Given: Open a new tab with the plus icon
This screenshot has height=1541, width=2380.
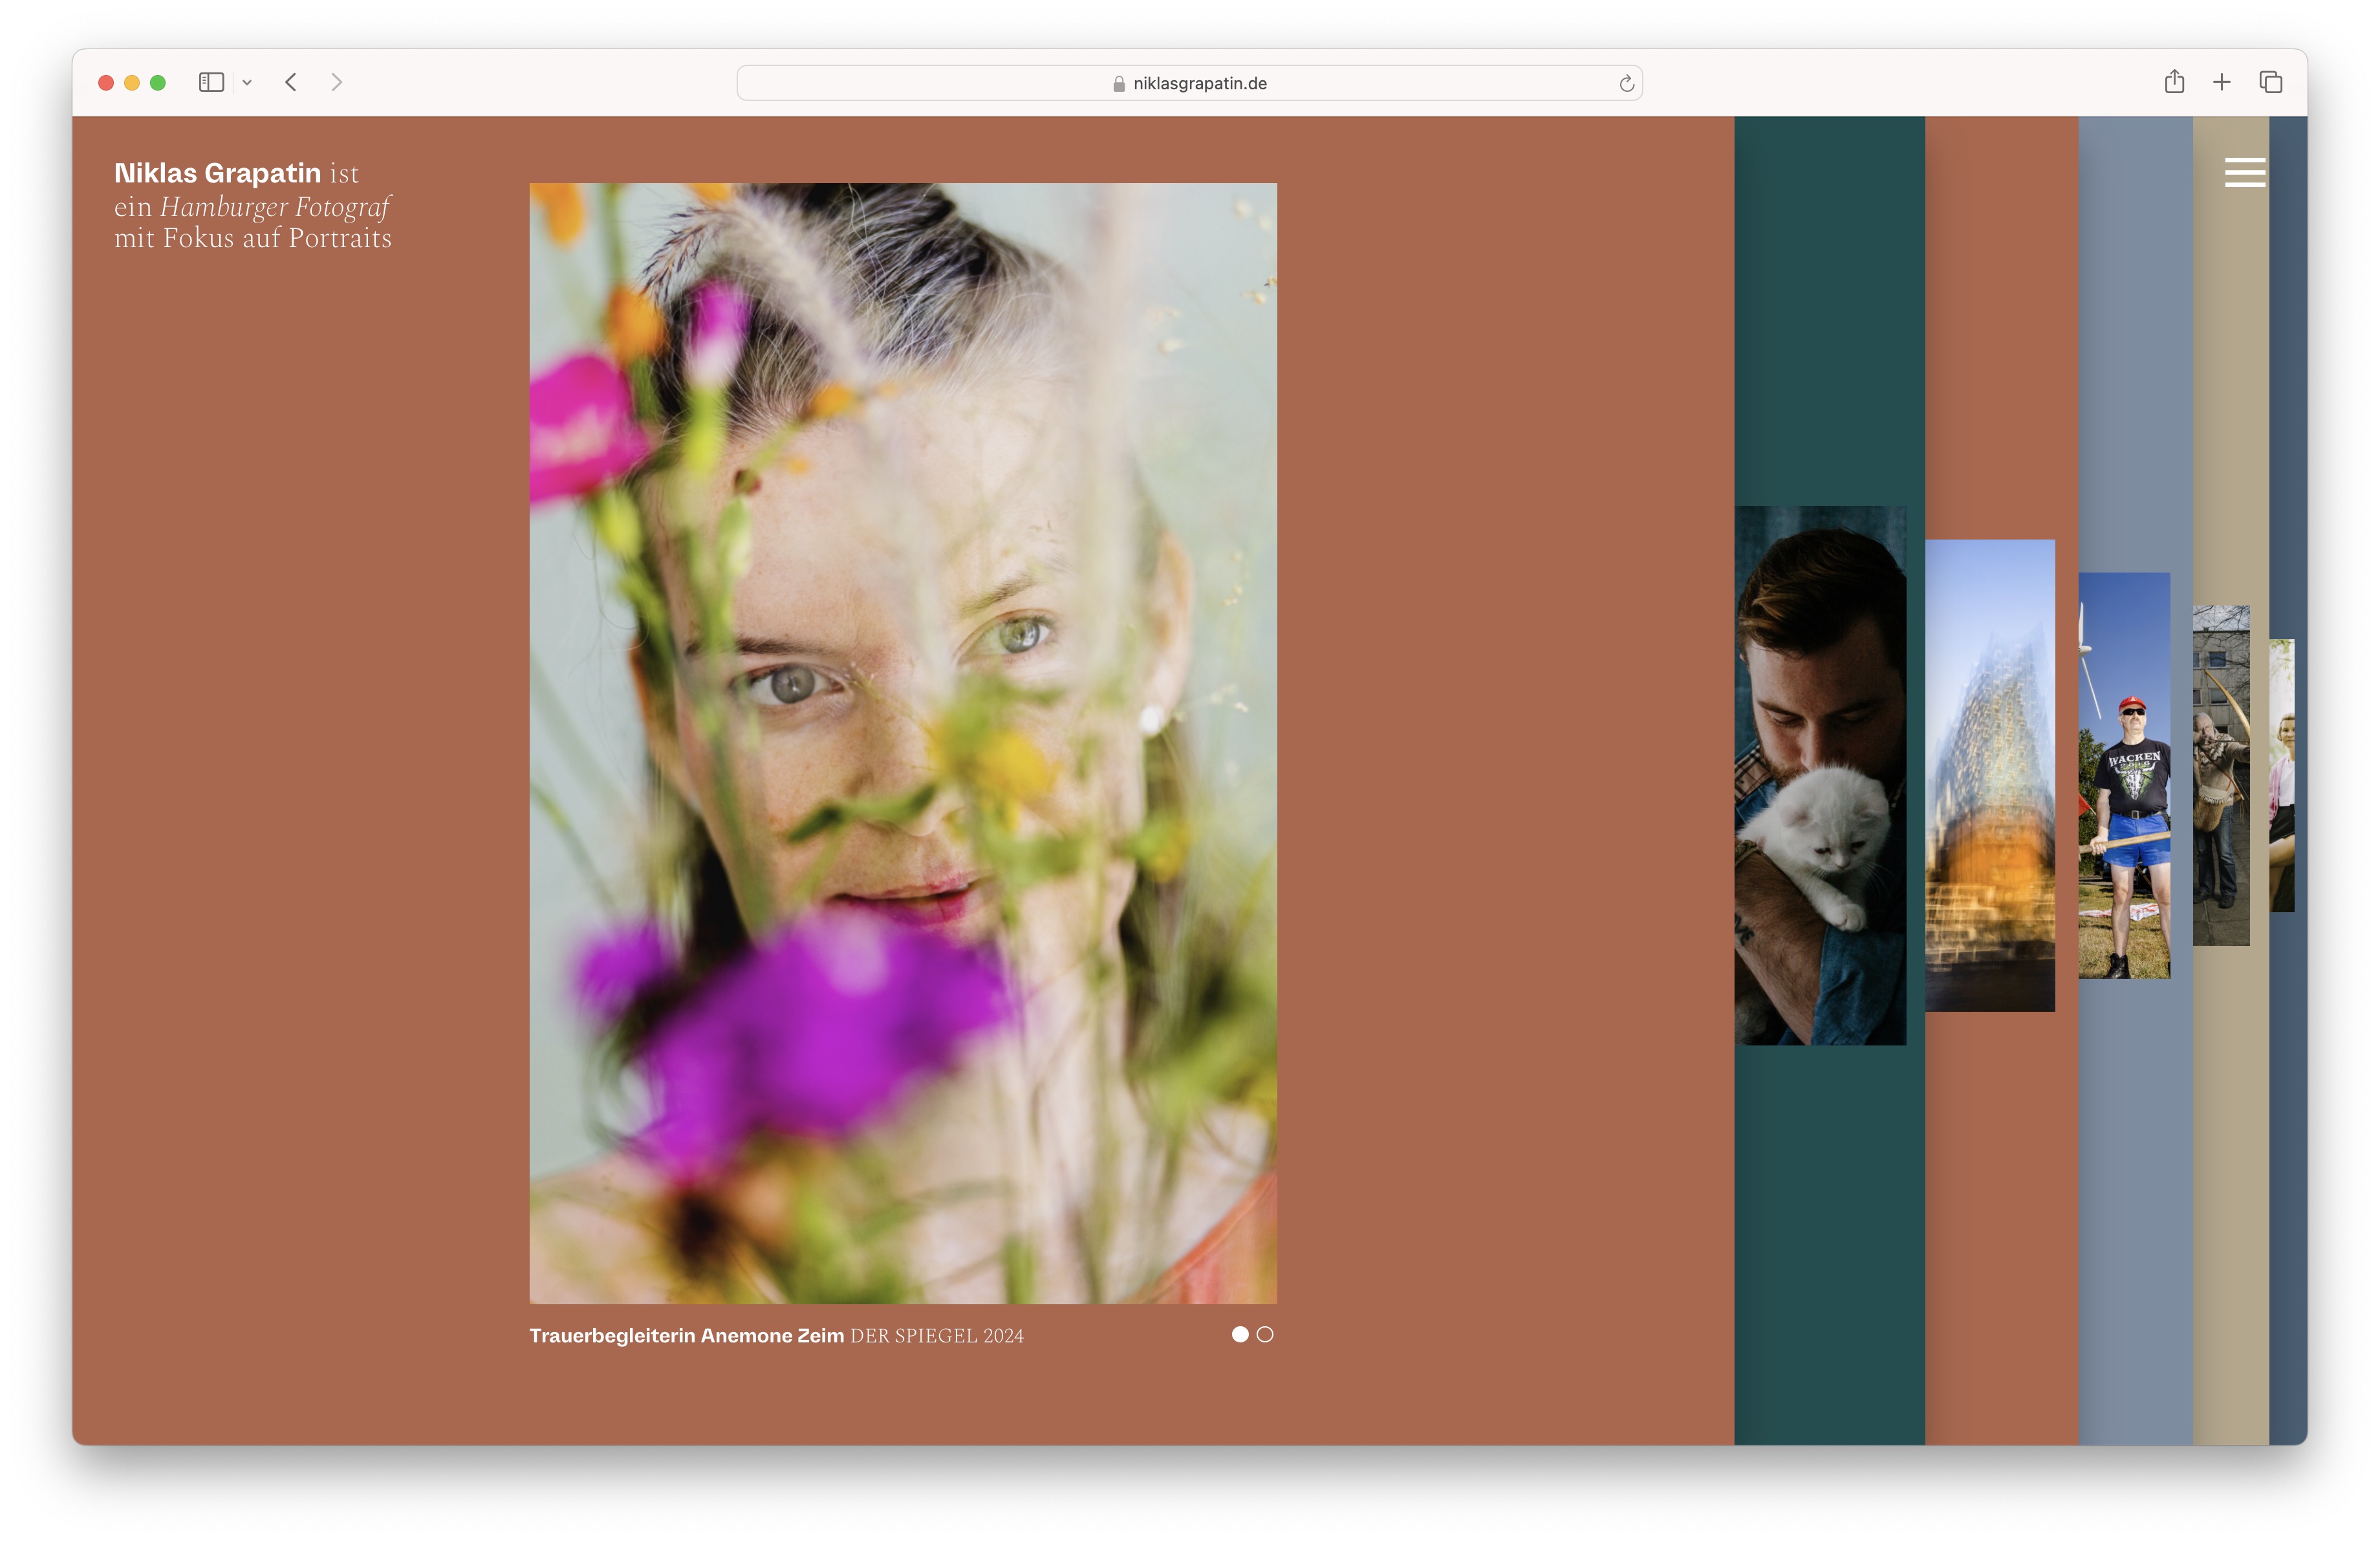Looking at the screenshot, I should 2222,82.
